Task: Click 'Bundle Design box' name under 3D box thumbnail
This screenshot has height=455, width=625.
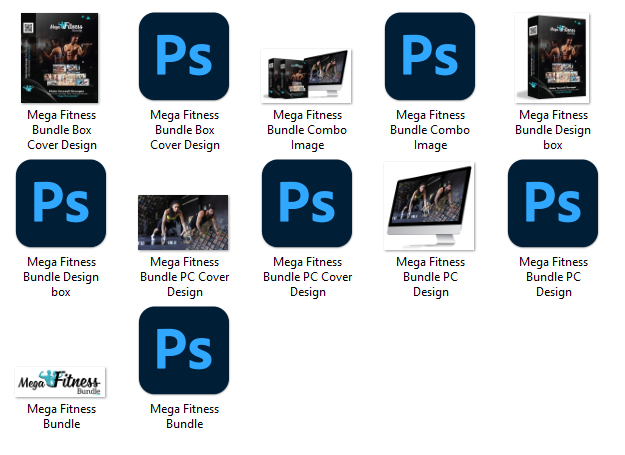Action: pos(553,130)
